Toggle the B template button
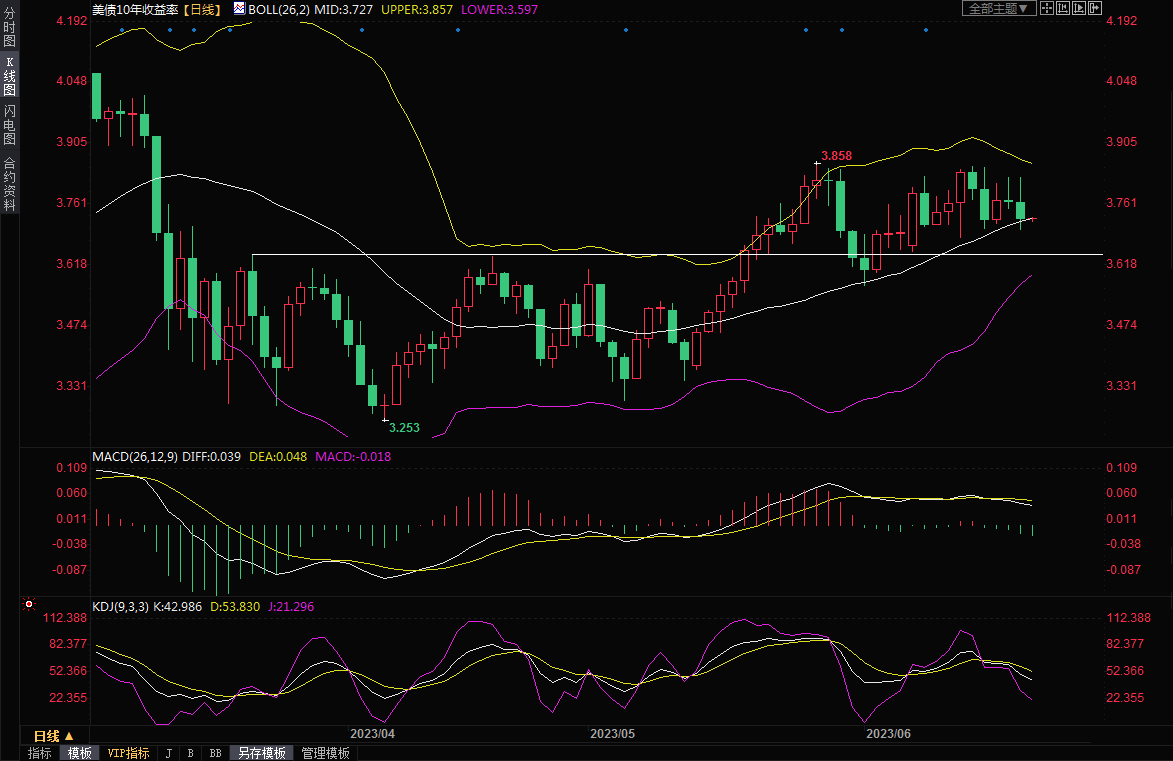 point(190,753)
